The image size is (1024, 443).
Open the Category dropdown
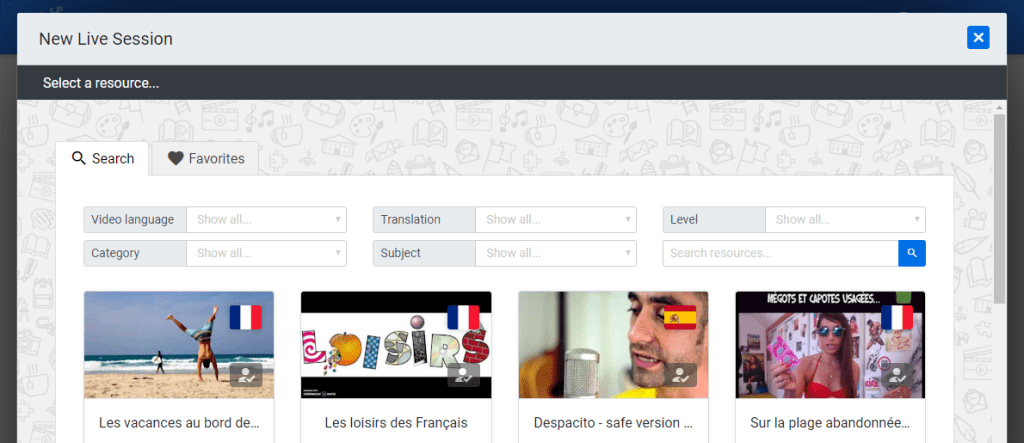click(266, 253)
